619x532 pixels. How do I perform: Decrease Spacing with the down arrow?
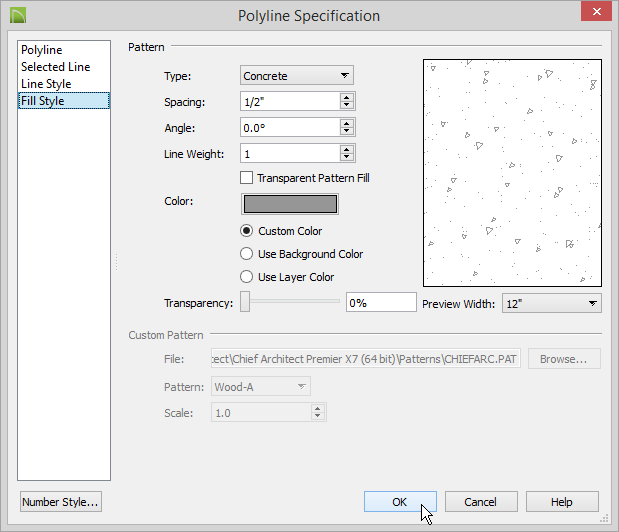[x=347, y=105]
